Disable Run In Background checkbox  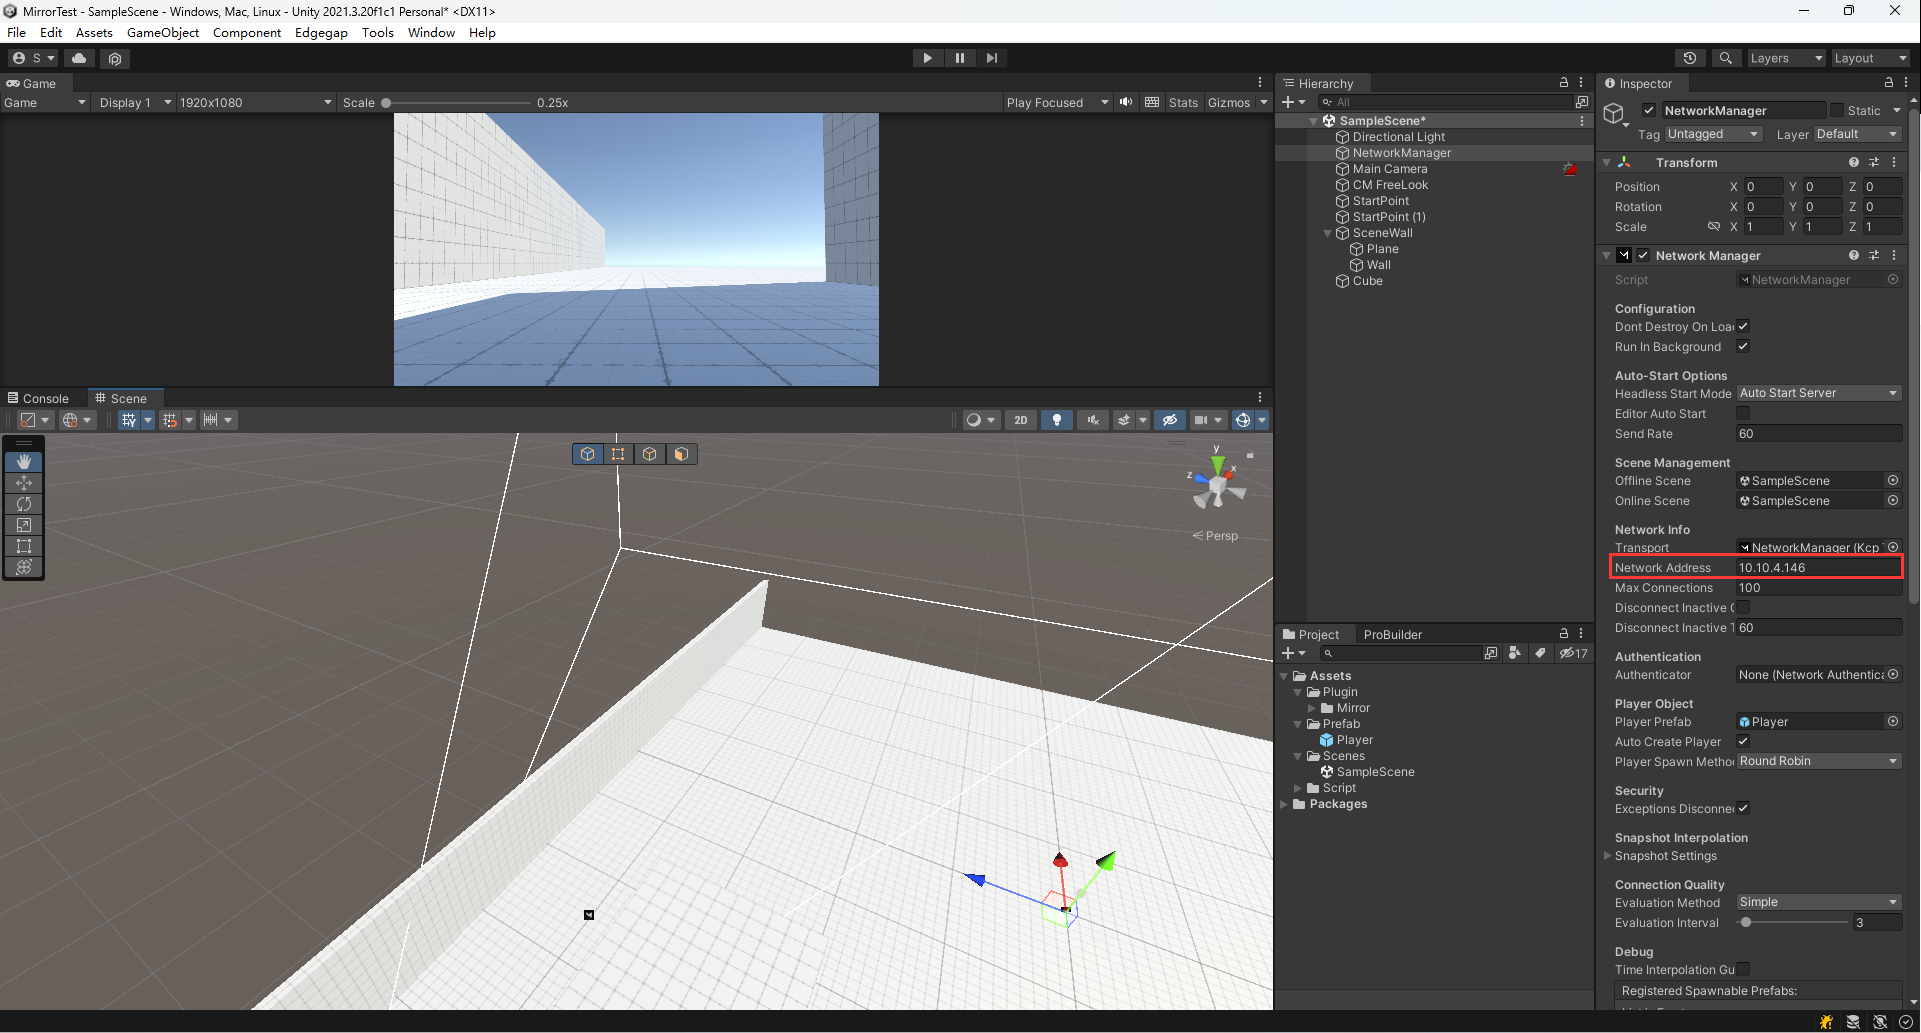[1743, 347]
